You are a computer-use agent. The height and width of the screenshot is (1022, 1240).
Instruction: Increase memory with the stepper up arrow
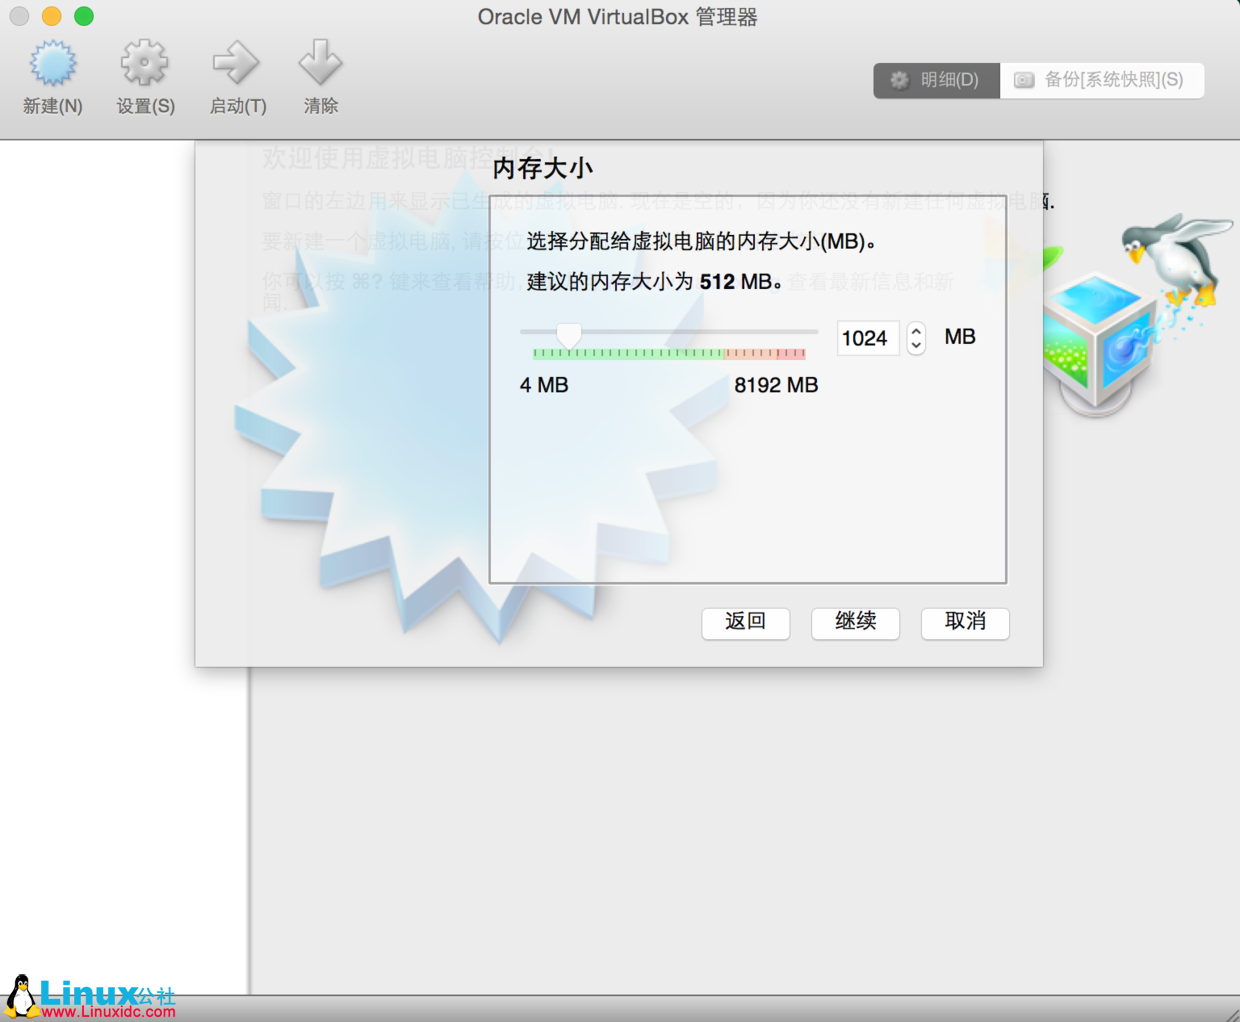click(x=916, y=331)
